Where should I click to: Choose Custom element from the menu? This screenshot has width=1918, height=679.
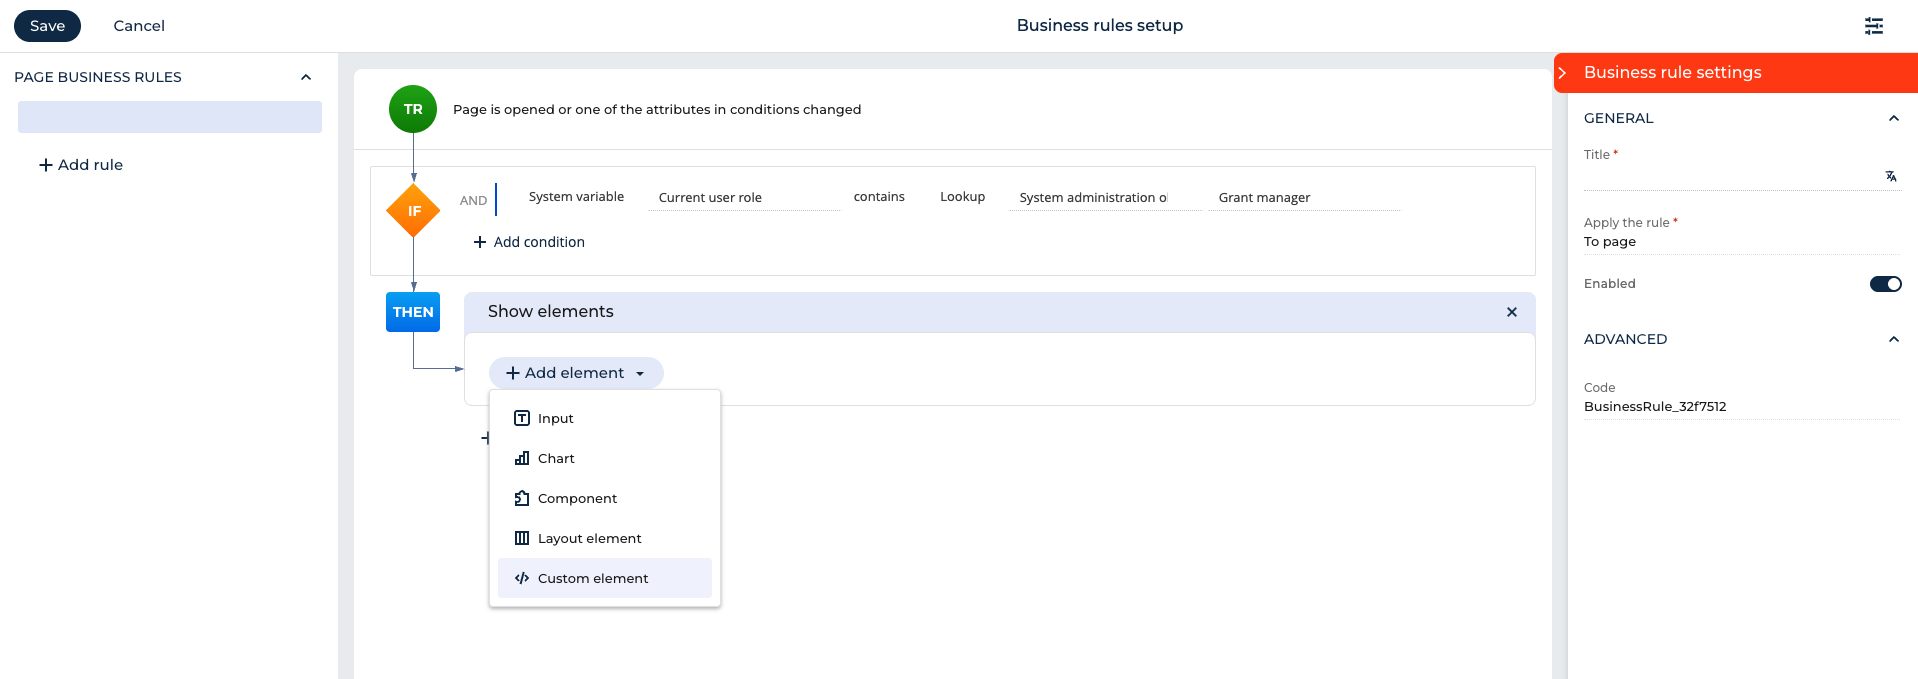coord(592,578)
